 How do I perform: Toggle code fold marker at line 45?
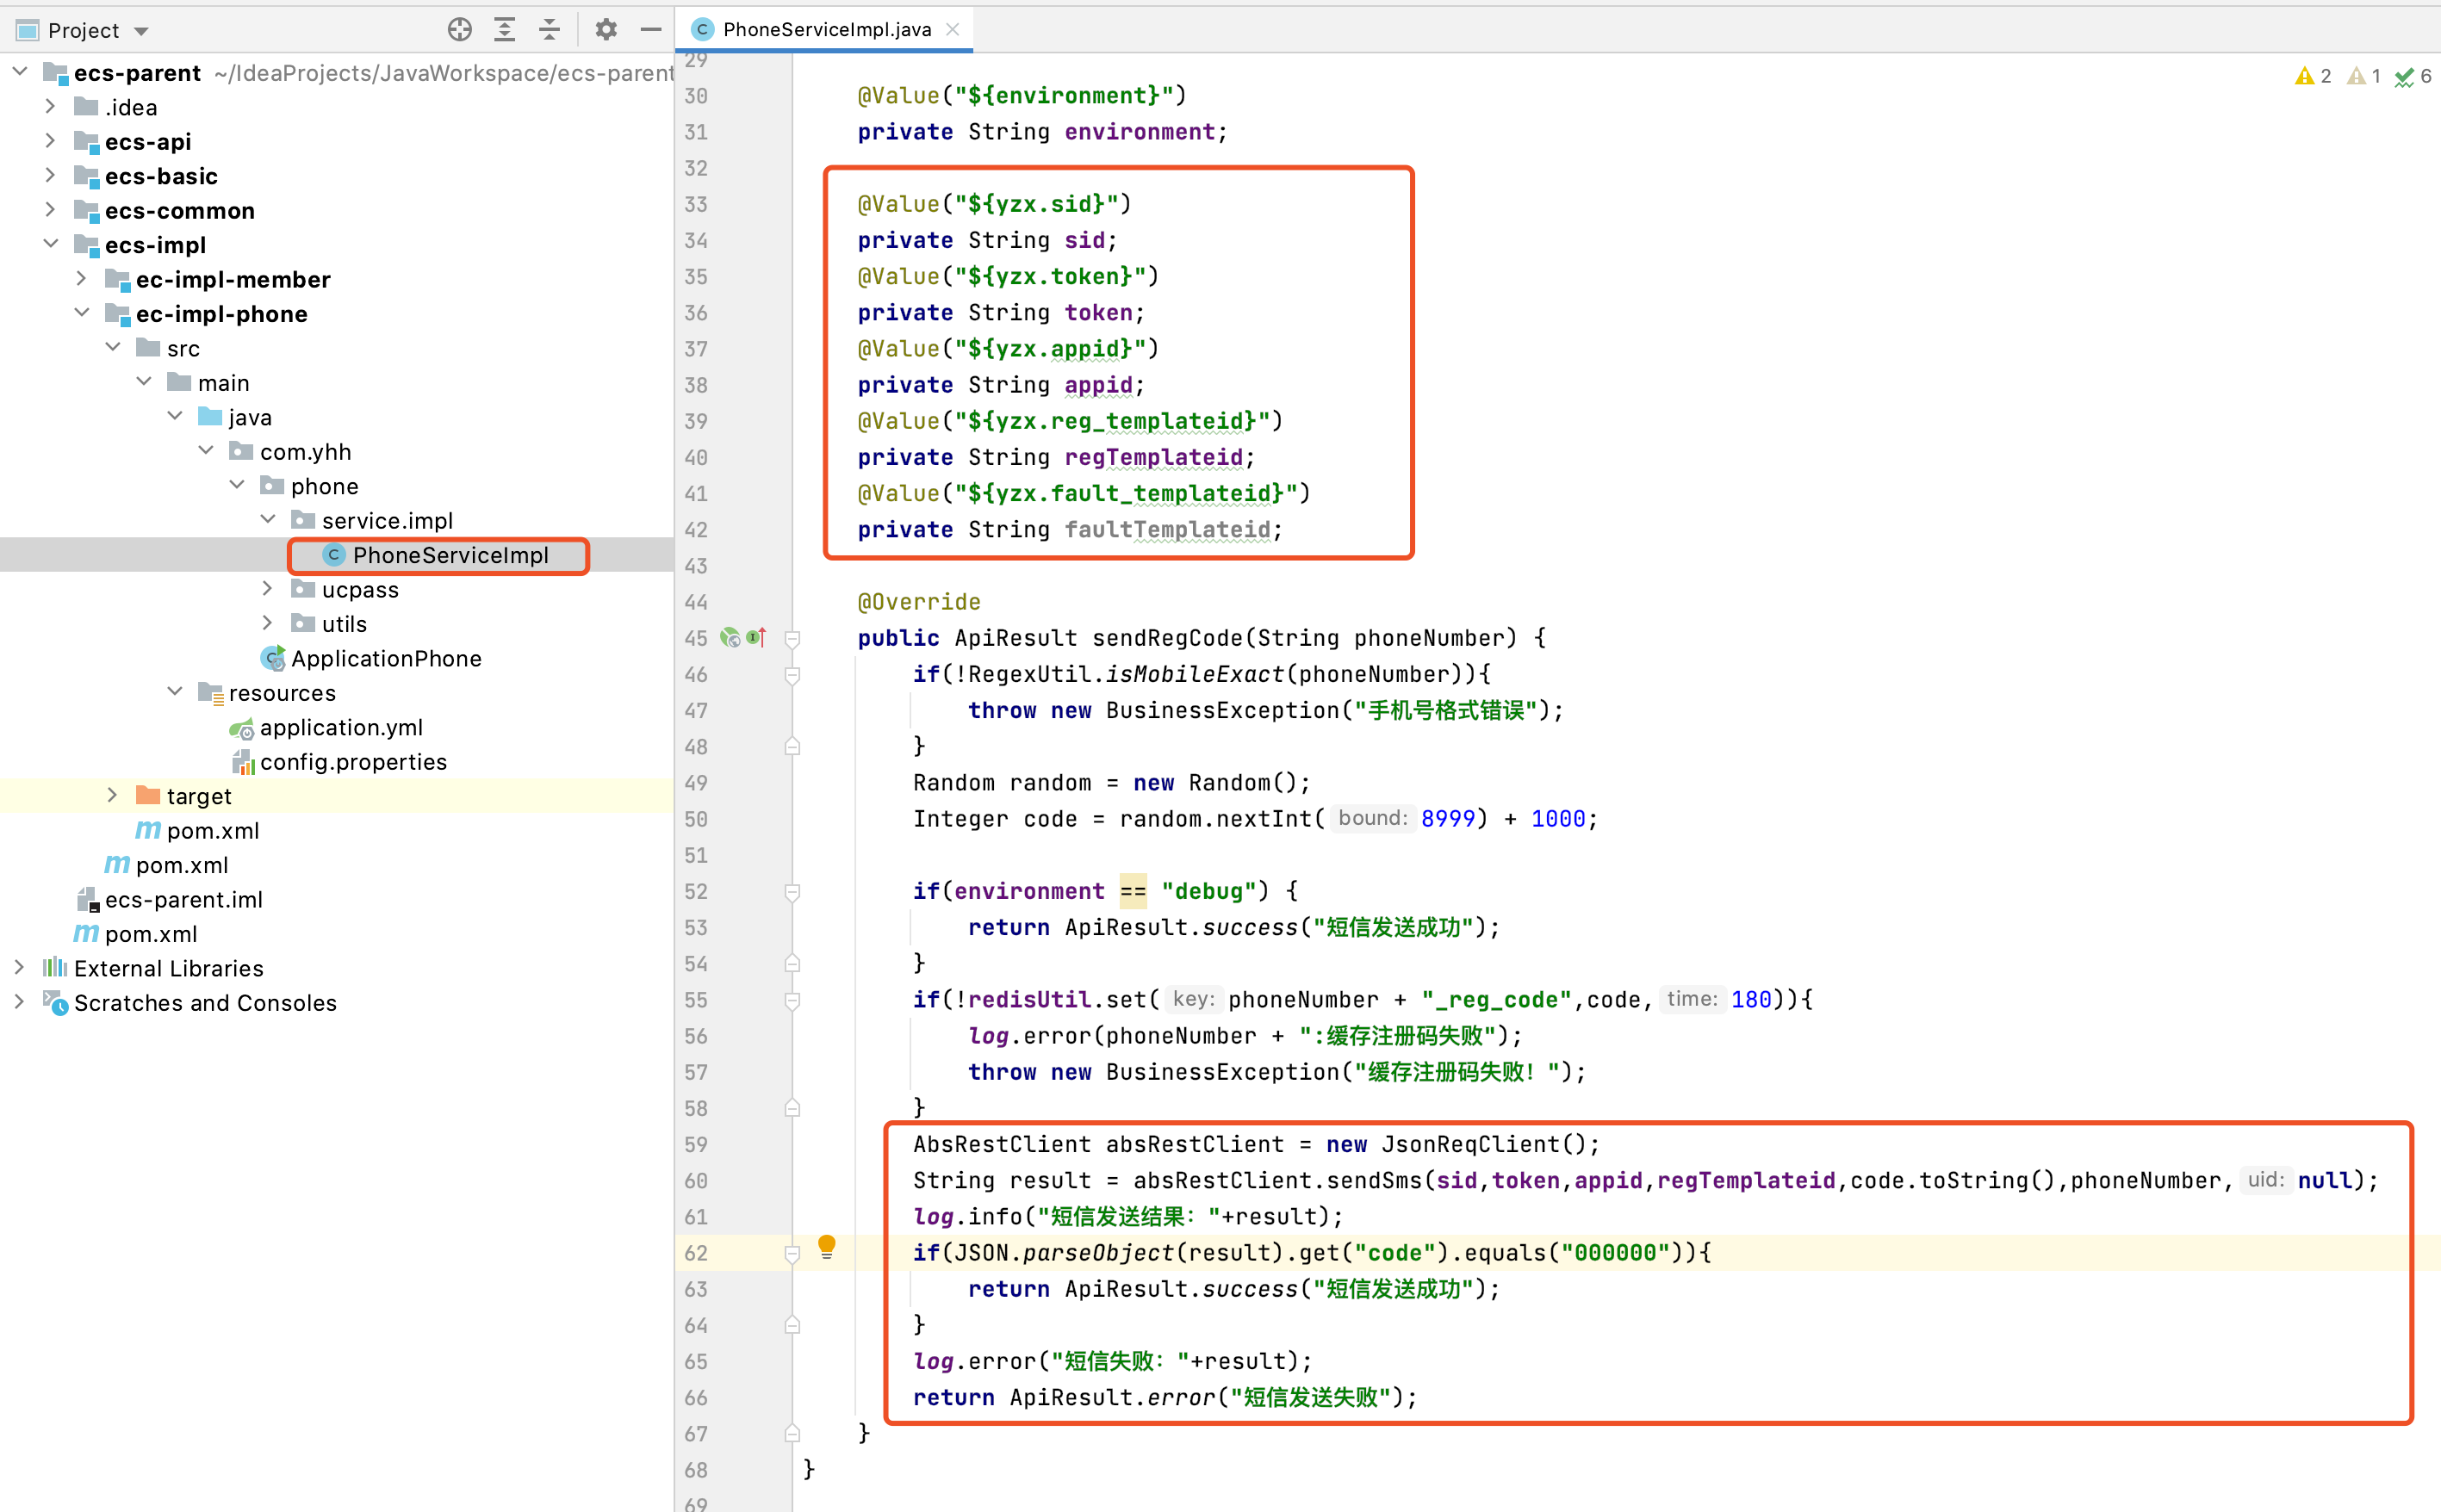pyautogui.click(x=792, y=638)
